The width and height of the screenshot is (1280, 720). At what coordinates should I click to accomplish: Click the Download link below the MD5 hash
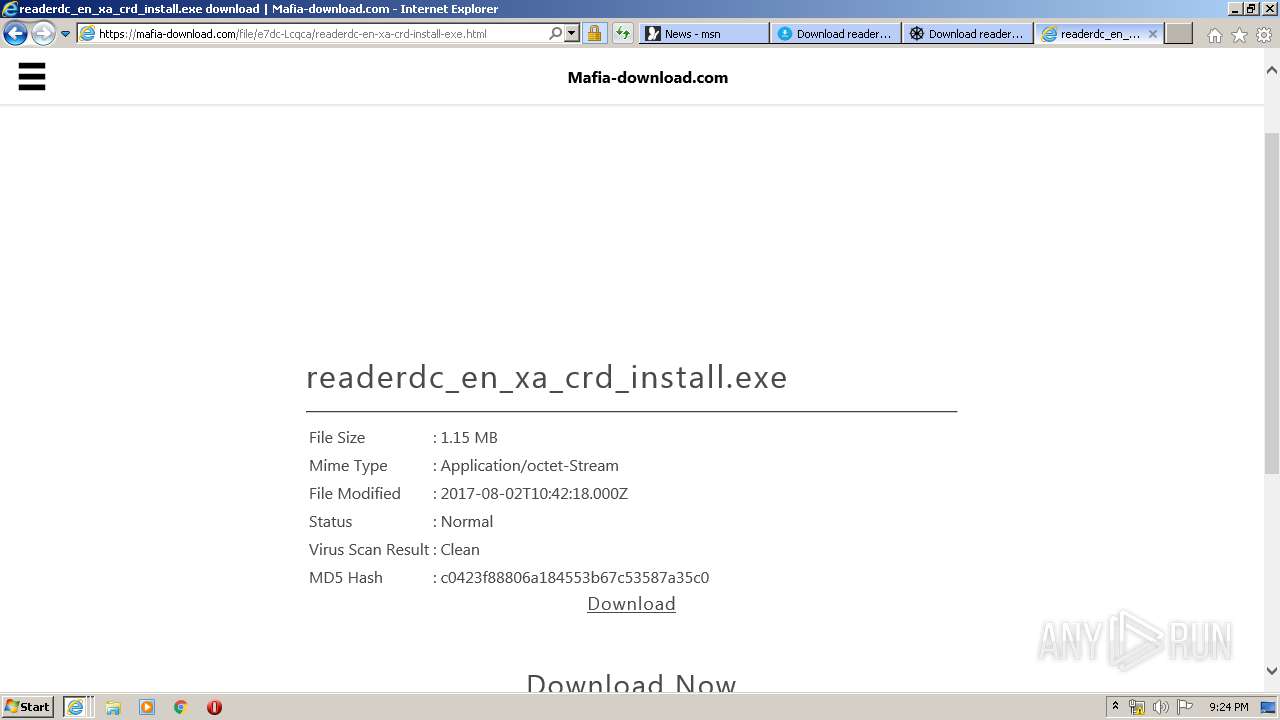[631, 604]
